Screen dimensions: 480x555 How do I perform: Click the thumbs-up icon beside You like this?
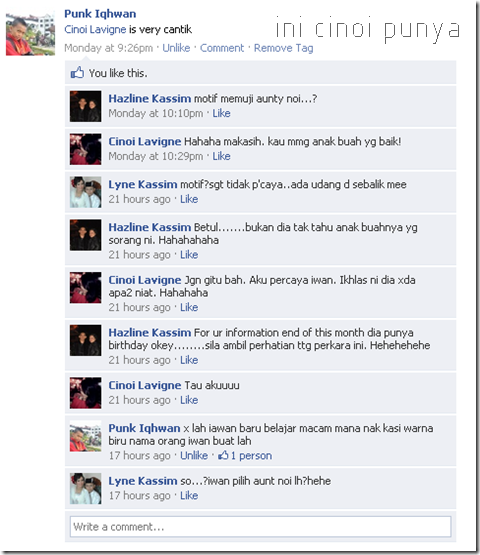click(77, 73)
